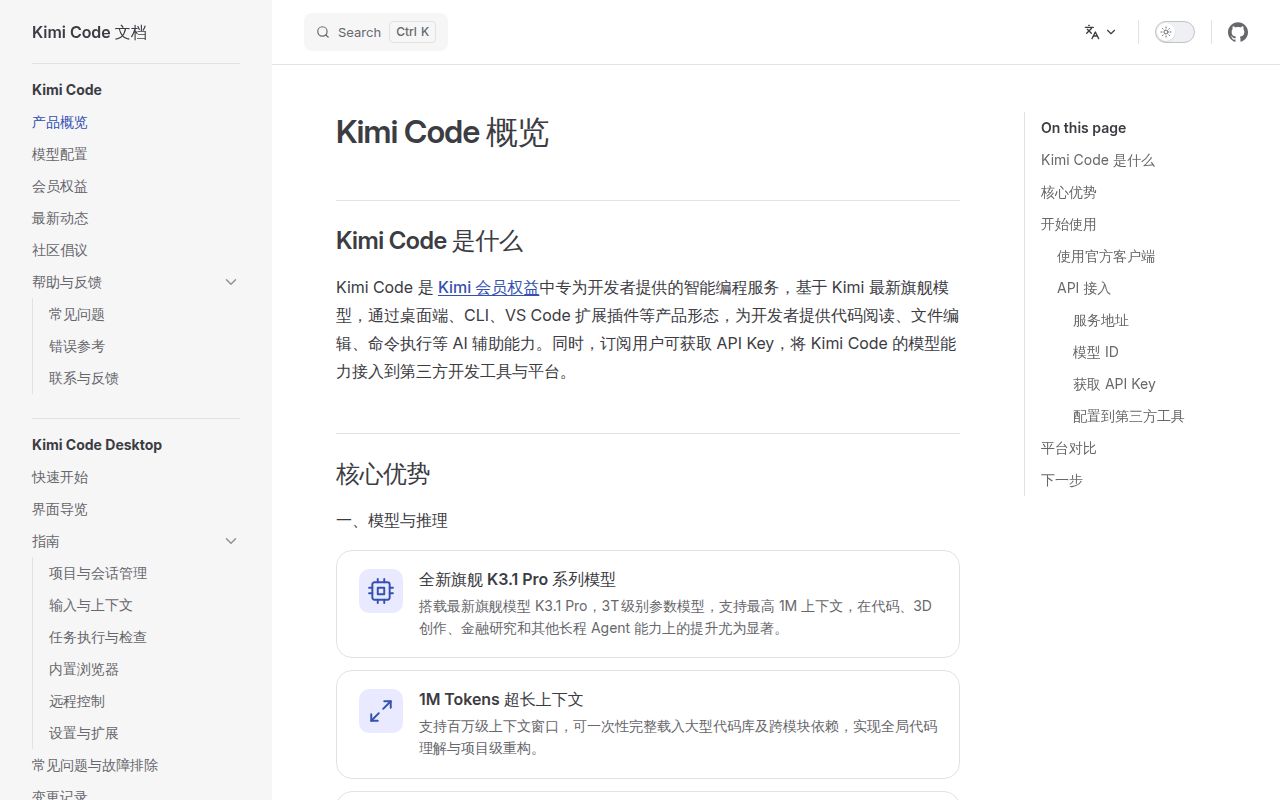
Task: Jump to 平台对比 in page outline
Action: (1069, 448)
